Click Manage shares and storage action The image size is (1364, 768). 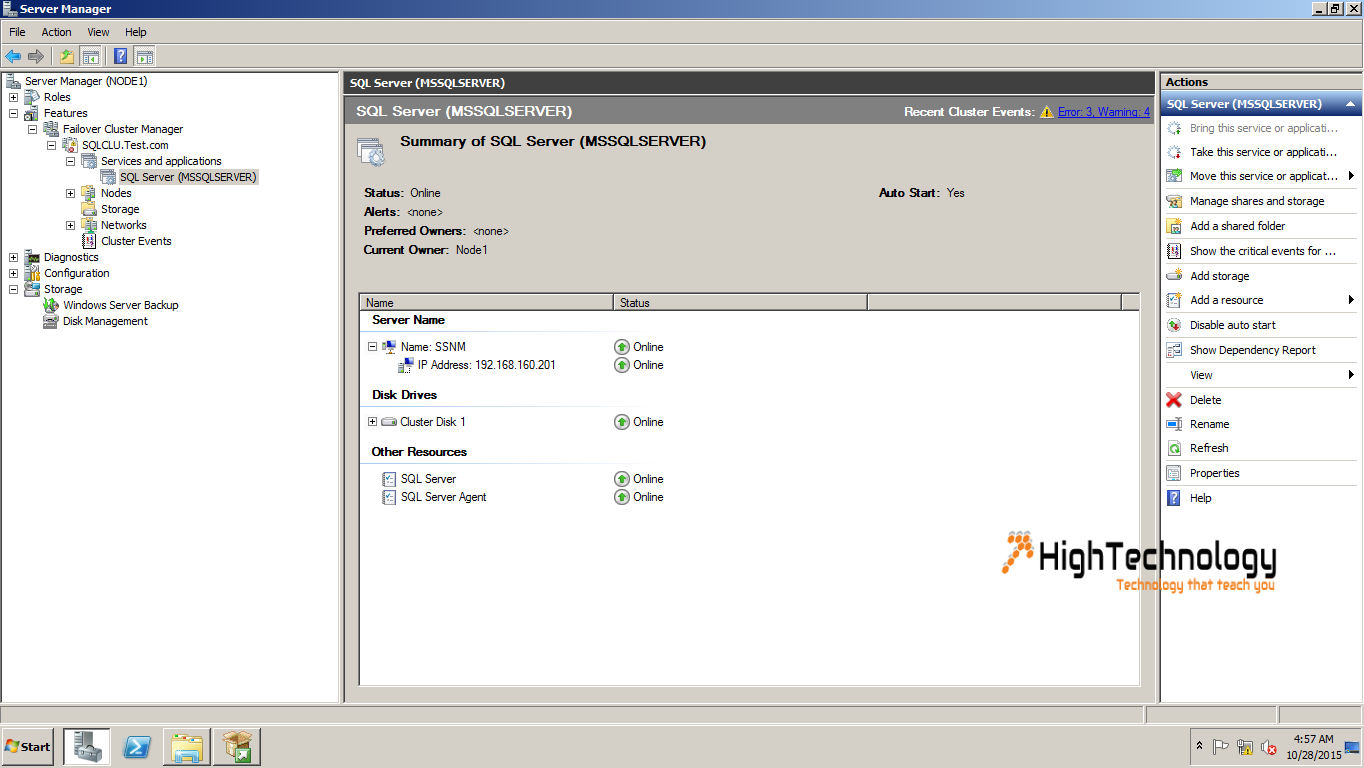click(x=1256, y=201)
